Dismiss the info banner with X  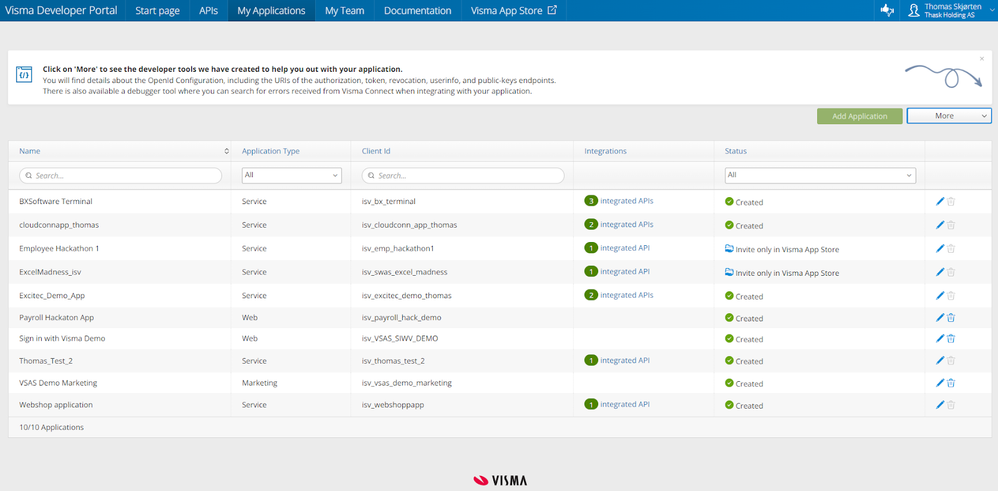(982, 59)
